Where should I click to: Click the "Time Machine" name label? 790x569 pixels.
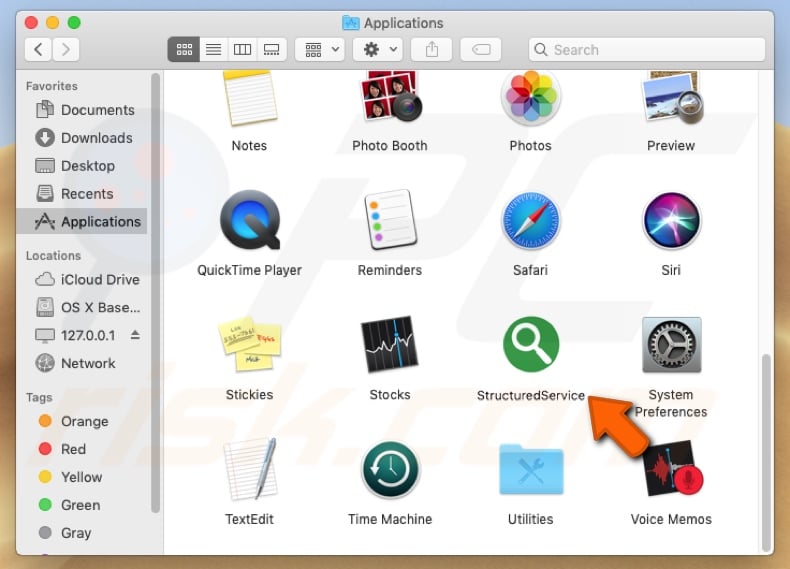tap(390, 519)
